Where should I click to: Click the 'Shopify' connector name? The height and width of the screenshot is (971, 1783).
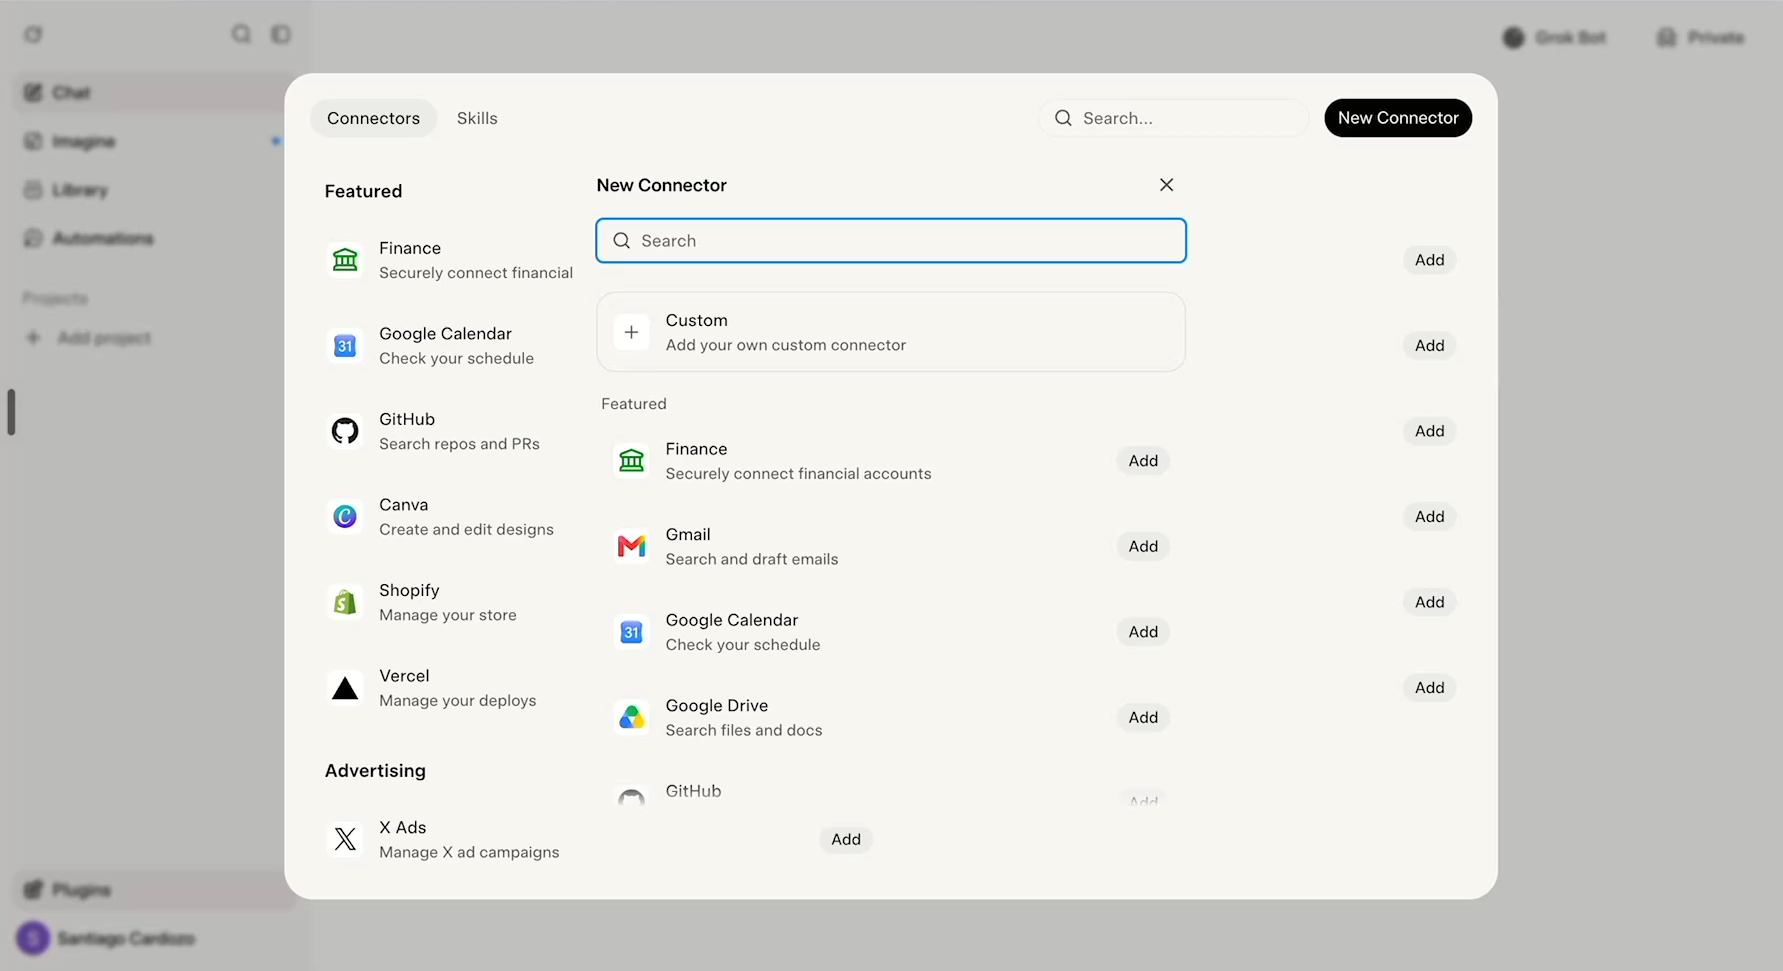point(409,590)
